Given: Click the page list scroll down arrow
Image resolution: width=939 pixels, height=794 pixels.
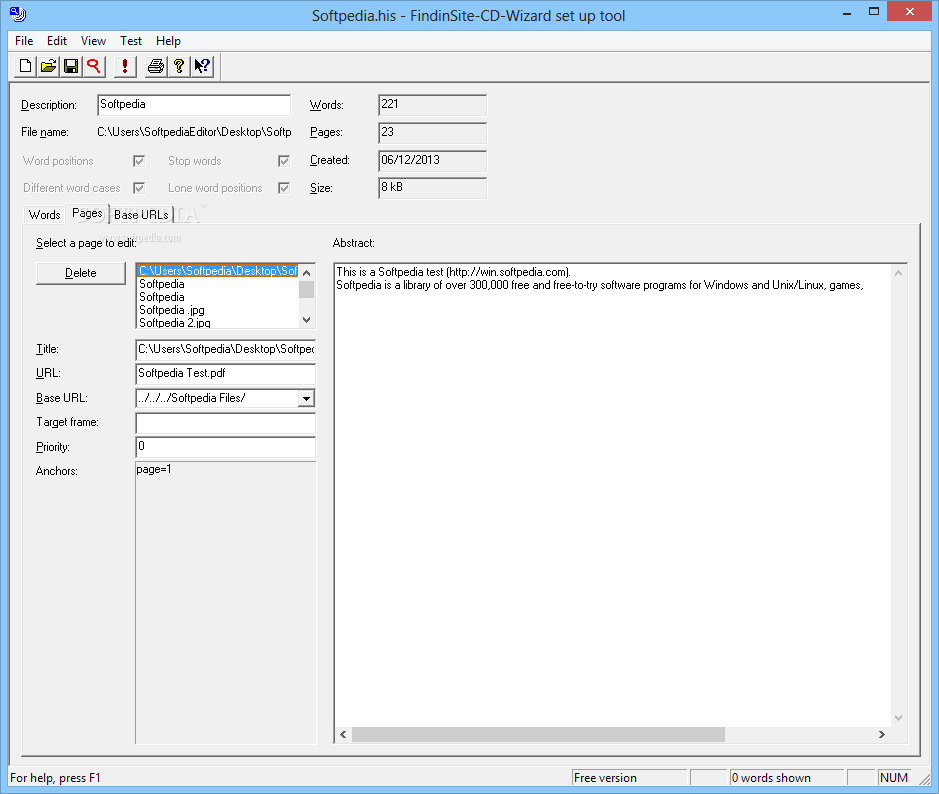Looking at the screenshot, I should (307, 320).
